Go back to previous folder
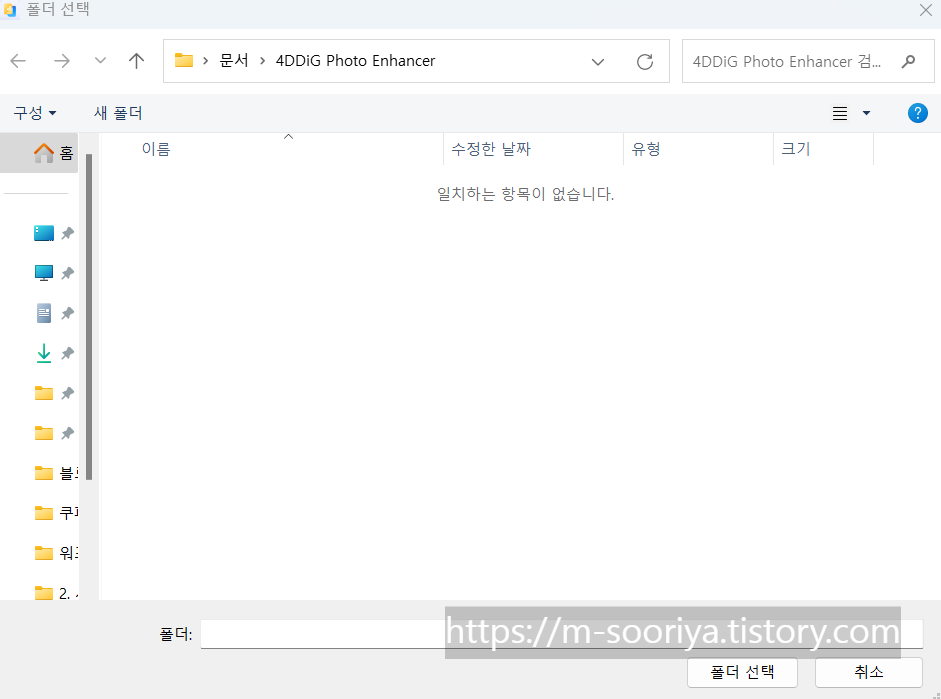941x699 pixels. (19, 61)
